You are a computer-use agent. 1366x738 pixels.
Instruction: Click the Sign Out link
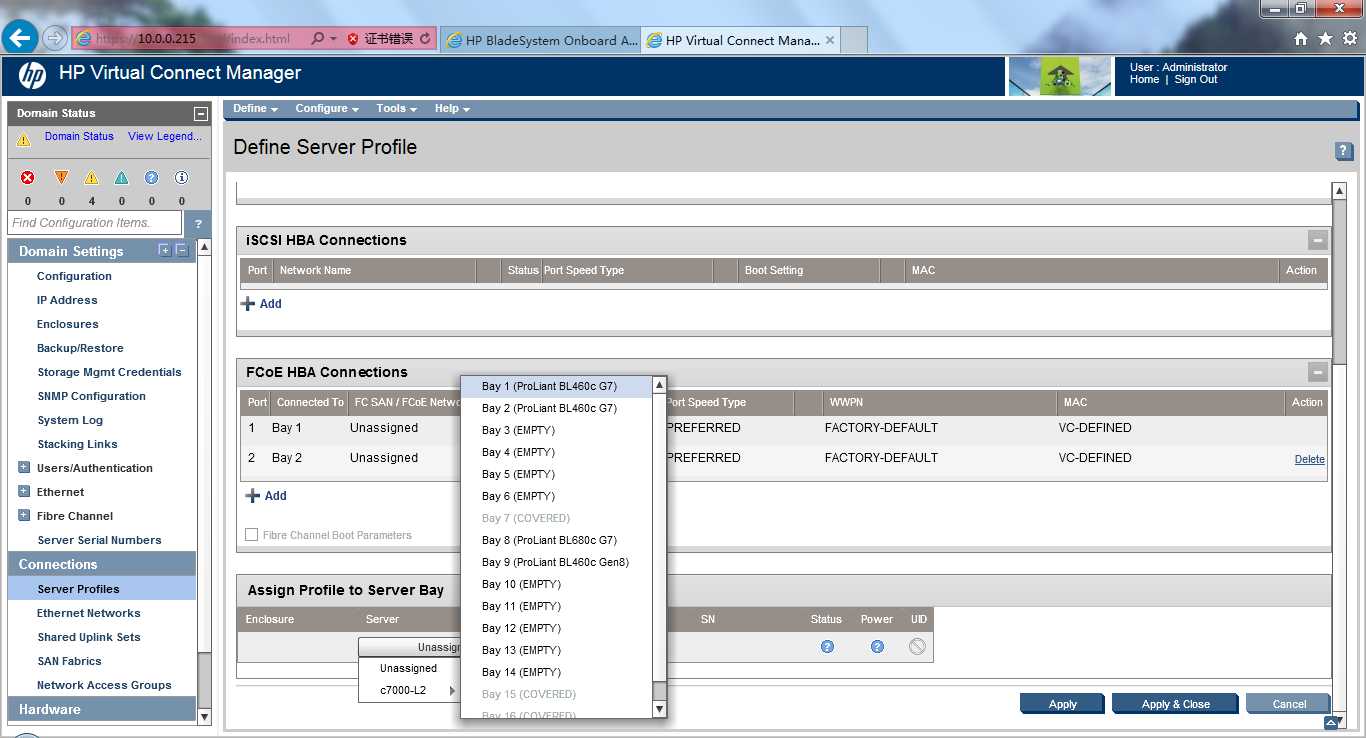1196,79
